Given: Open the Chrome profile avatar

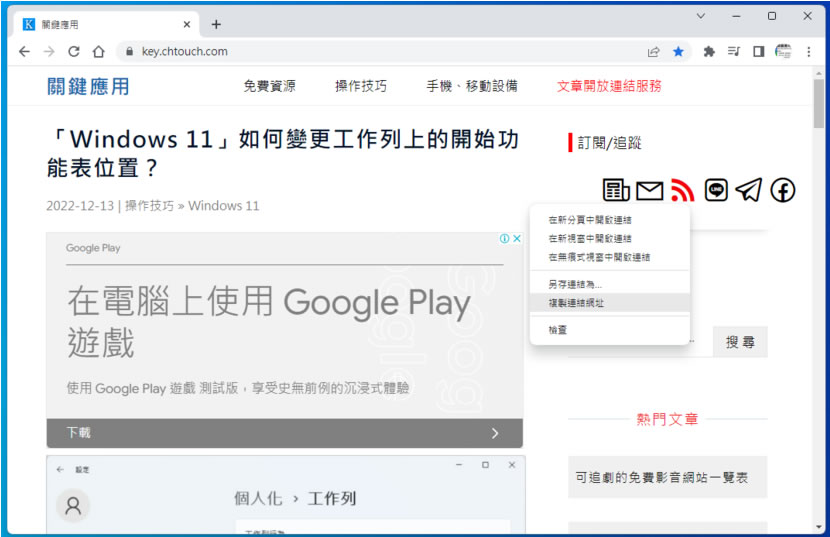Looking at the screenshot, I should point(783,51).
